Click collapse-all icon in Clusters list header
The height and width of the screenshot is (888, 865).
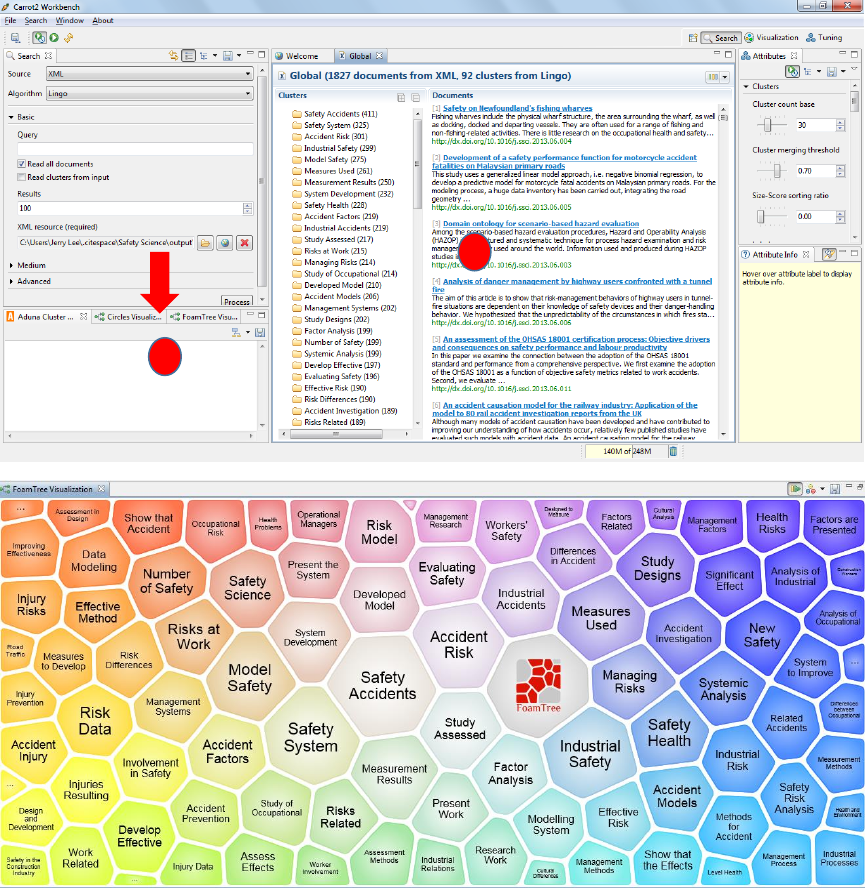[416, 97]
